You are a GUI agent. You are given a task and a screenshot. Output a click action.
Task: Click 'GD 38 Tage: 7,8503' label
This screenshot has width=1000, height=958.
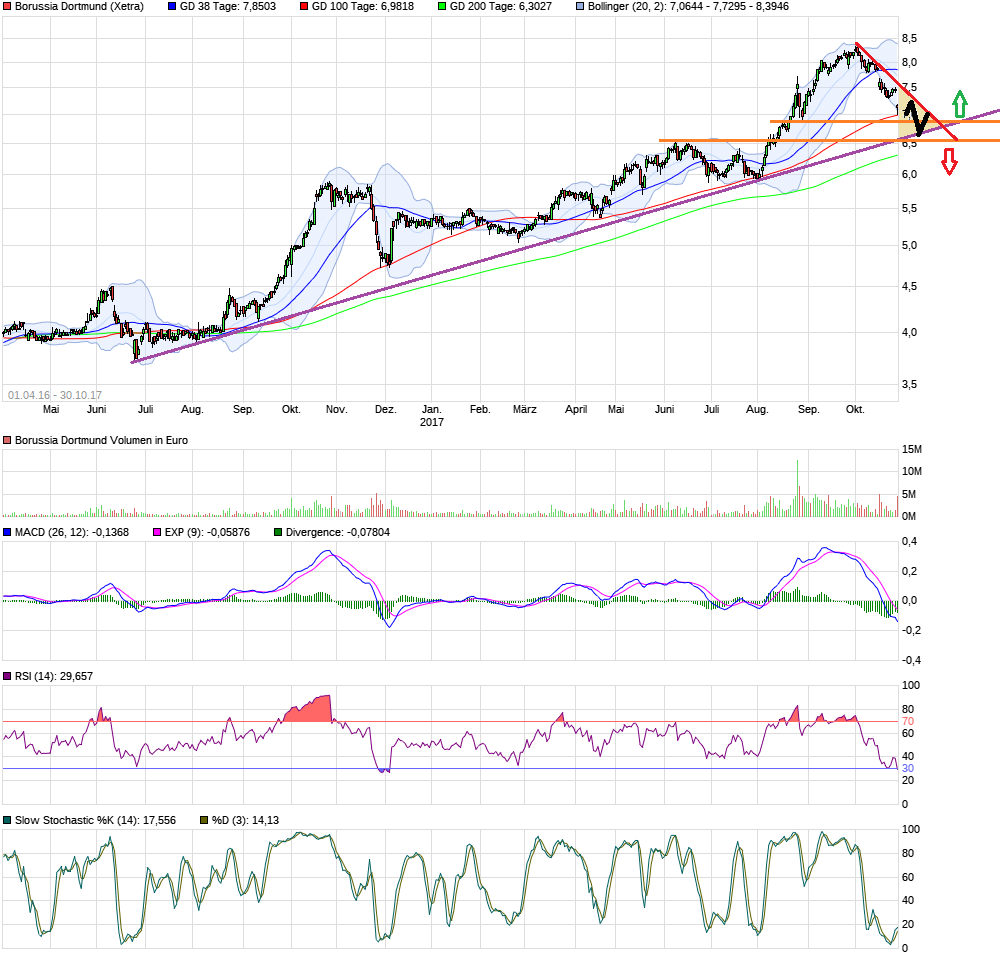228,6
